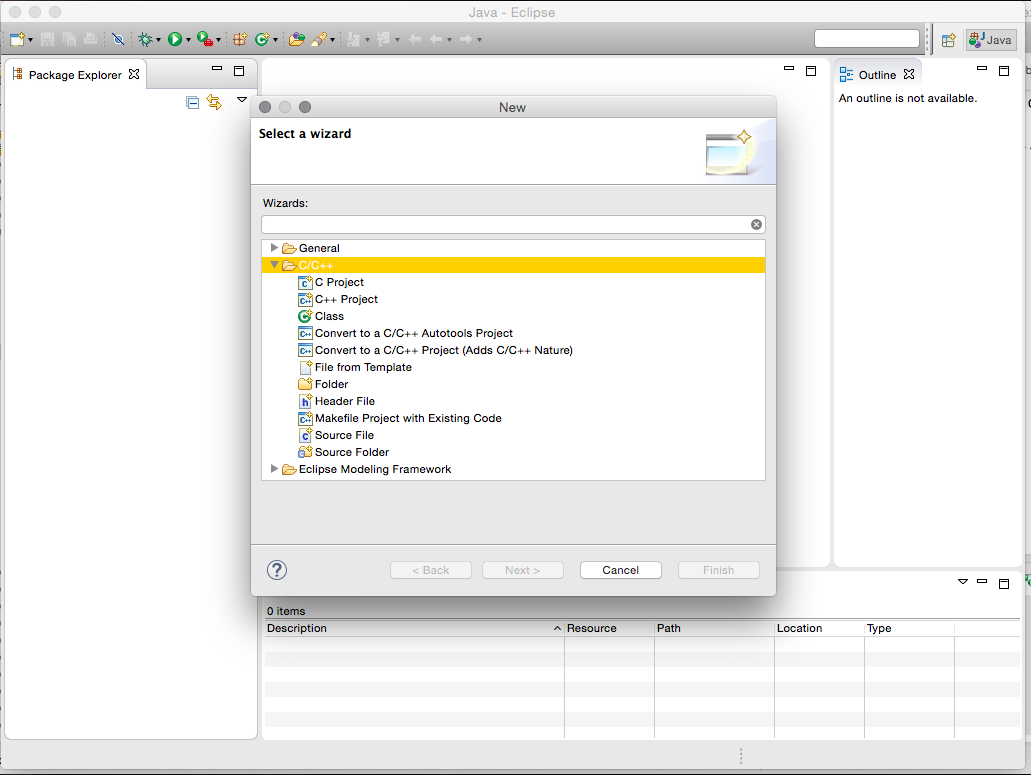Close the Package Explorer view tab

(134, 74)
